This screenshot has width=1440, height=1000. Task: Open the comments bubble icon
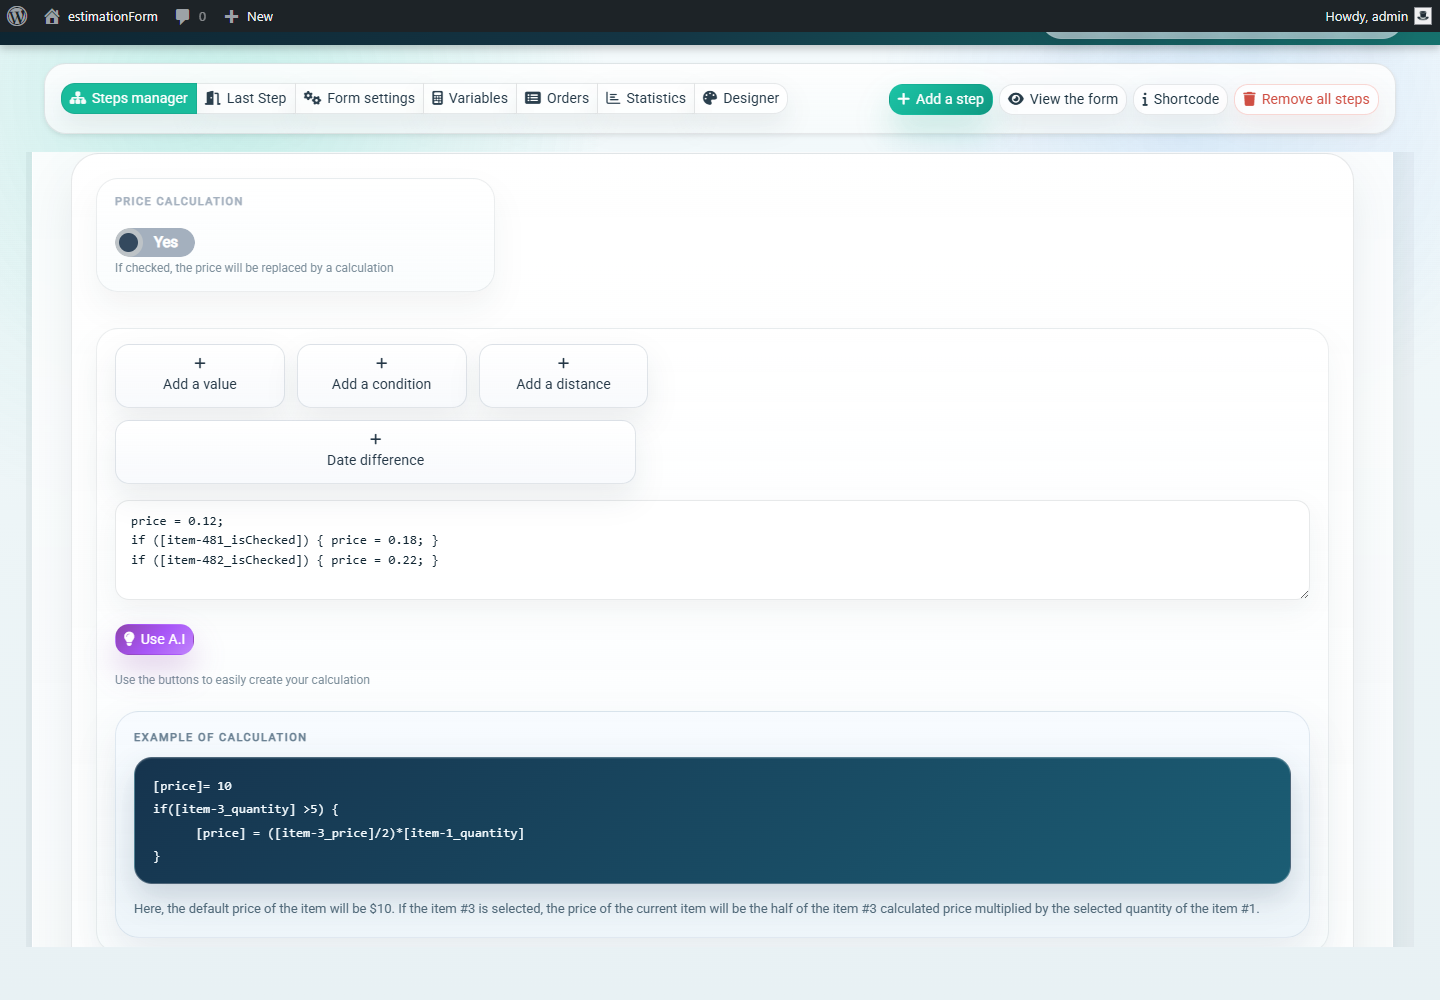click(x=182, y=16)
